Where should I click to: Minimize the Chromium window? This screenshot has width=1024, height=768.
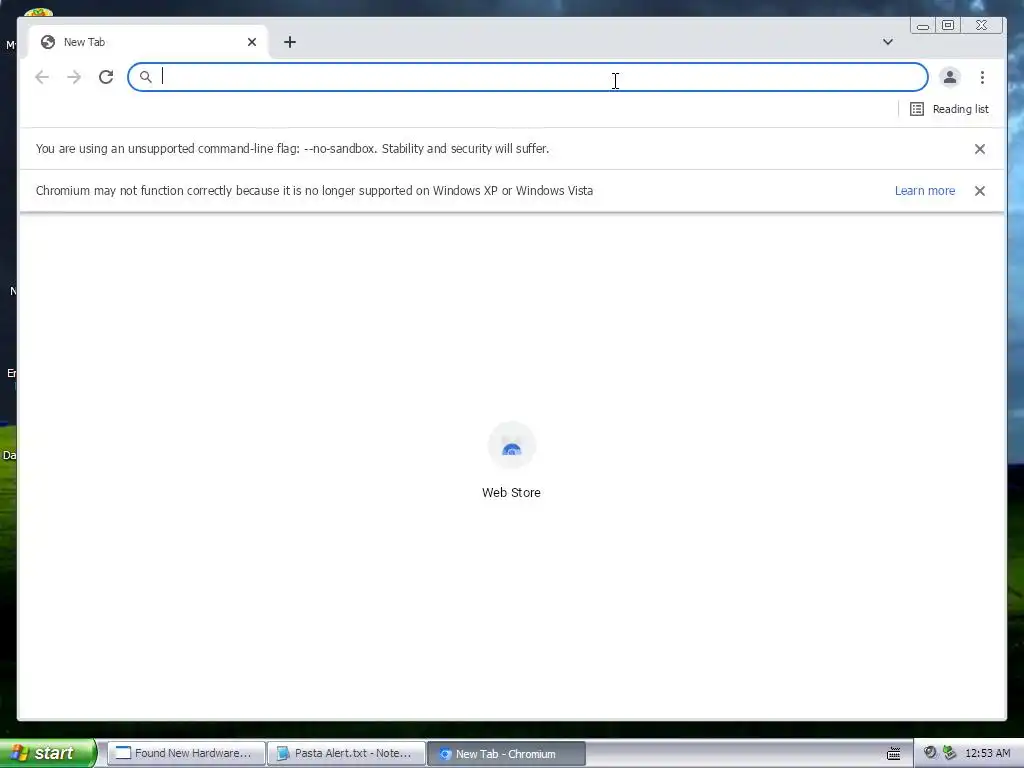pyautogui.click(x=923, y=25)
